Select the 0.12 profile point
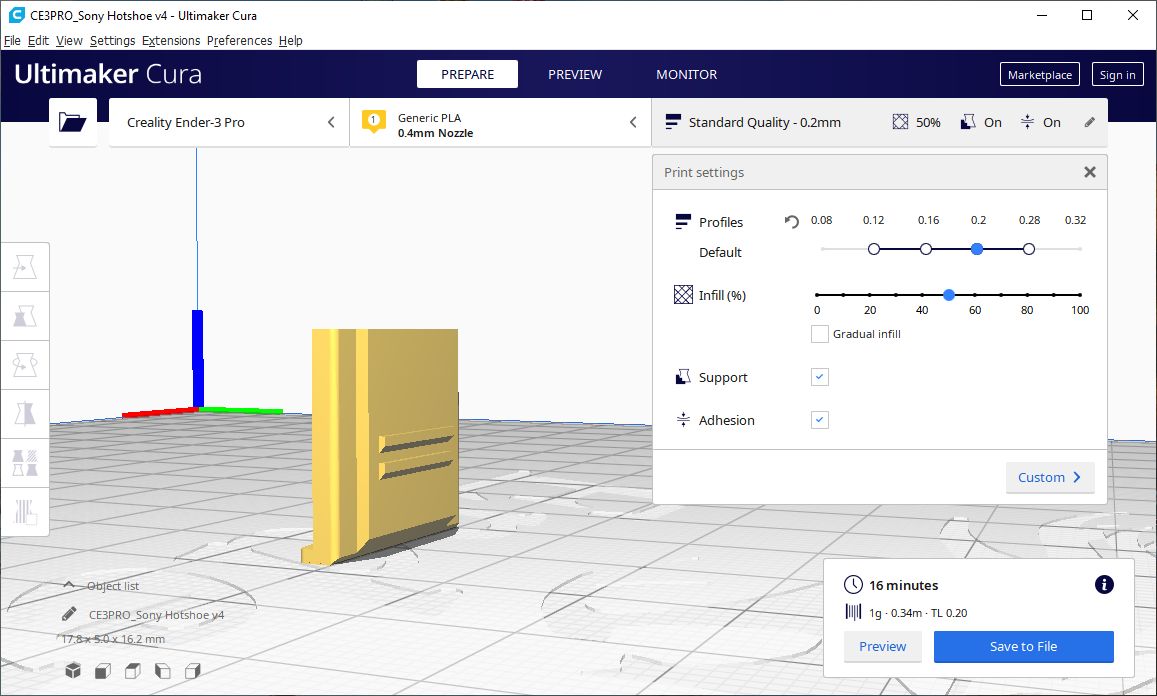 click(874, 249)
